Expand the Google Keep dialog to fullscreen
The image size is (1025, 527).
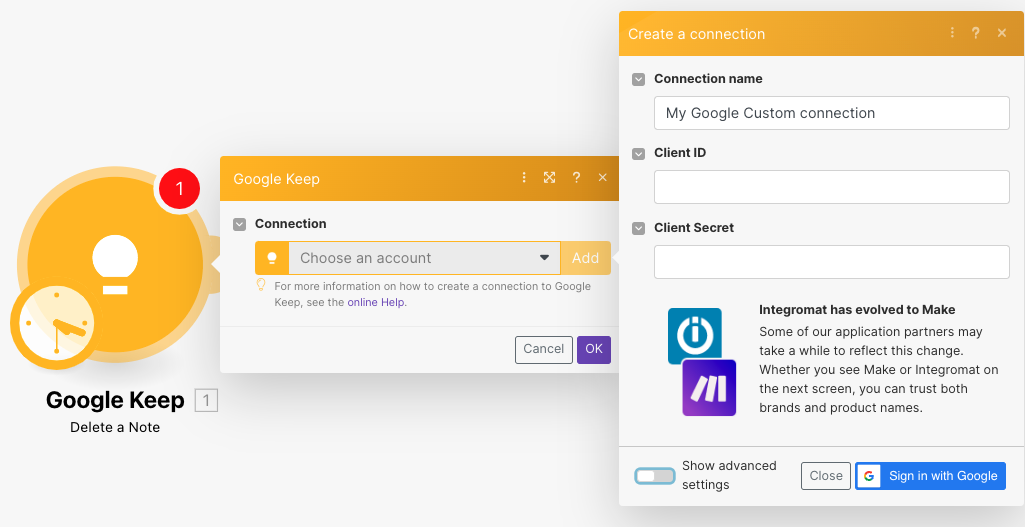point(550,178)
